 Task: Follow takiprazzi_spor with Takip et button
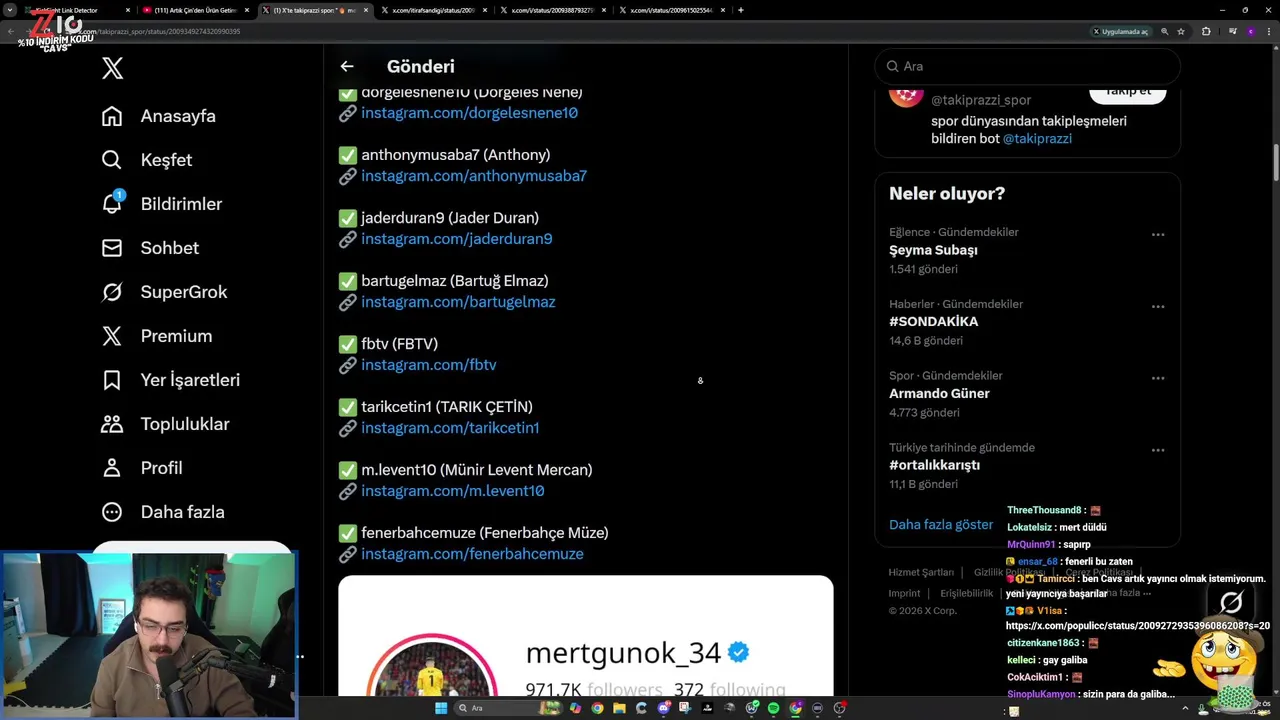1127,93
